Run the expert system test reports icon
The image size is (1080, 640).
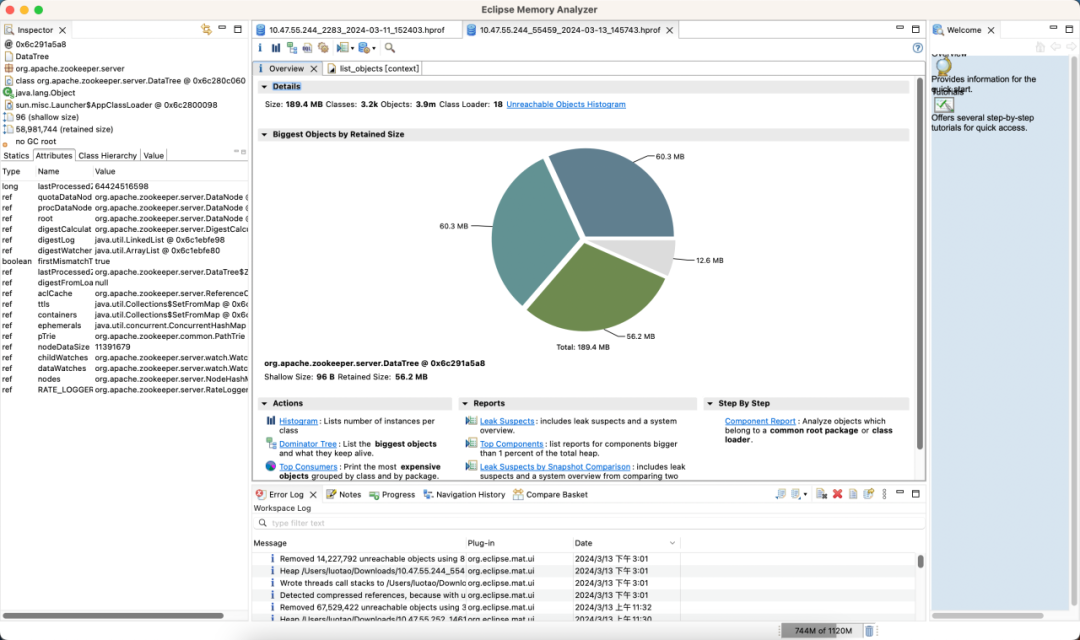342,48
